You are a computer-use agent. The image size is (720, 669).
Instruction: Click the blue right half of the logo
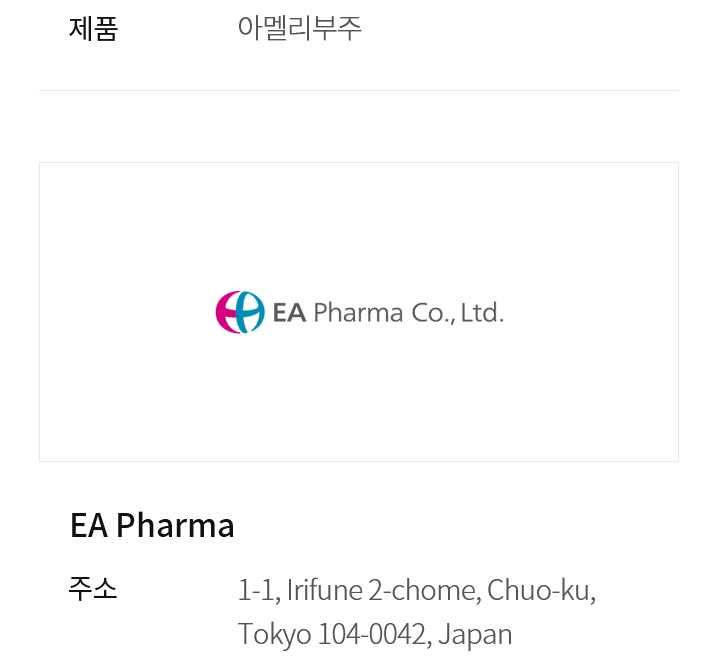click(252, 312)
